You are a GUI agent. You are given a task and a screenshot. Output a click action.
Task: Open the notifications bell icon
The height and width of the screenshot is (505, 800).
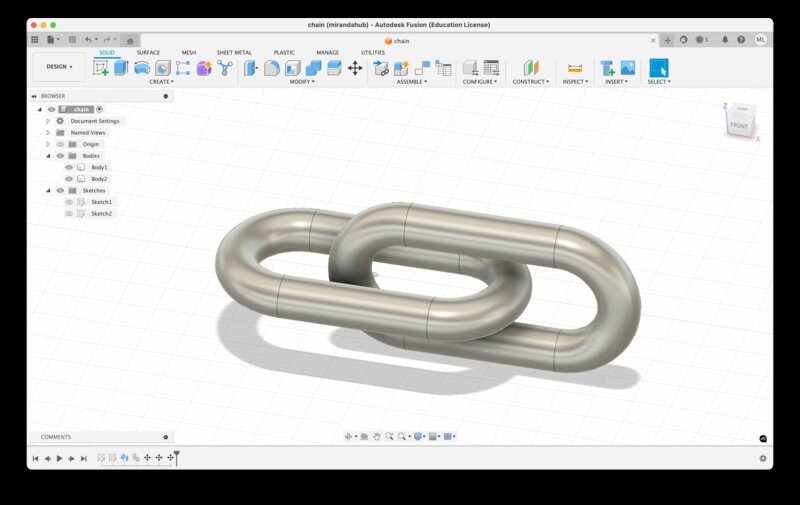[724, 40]
